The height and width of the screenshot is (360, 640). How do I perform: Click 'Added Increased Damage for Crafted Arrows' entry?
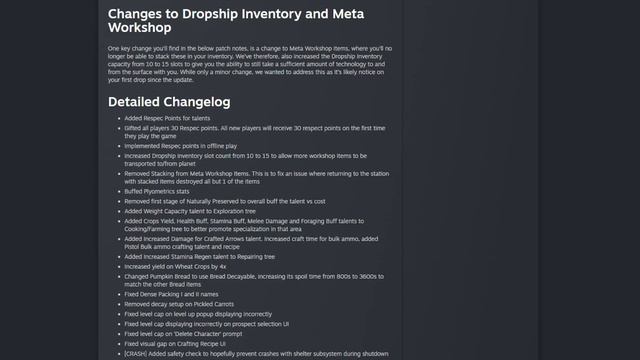pyautogui.click(x=251, y=243)
